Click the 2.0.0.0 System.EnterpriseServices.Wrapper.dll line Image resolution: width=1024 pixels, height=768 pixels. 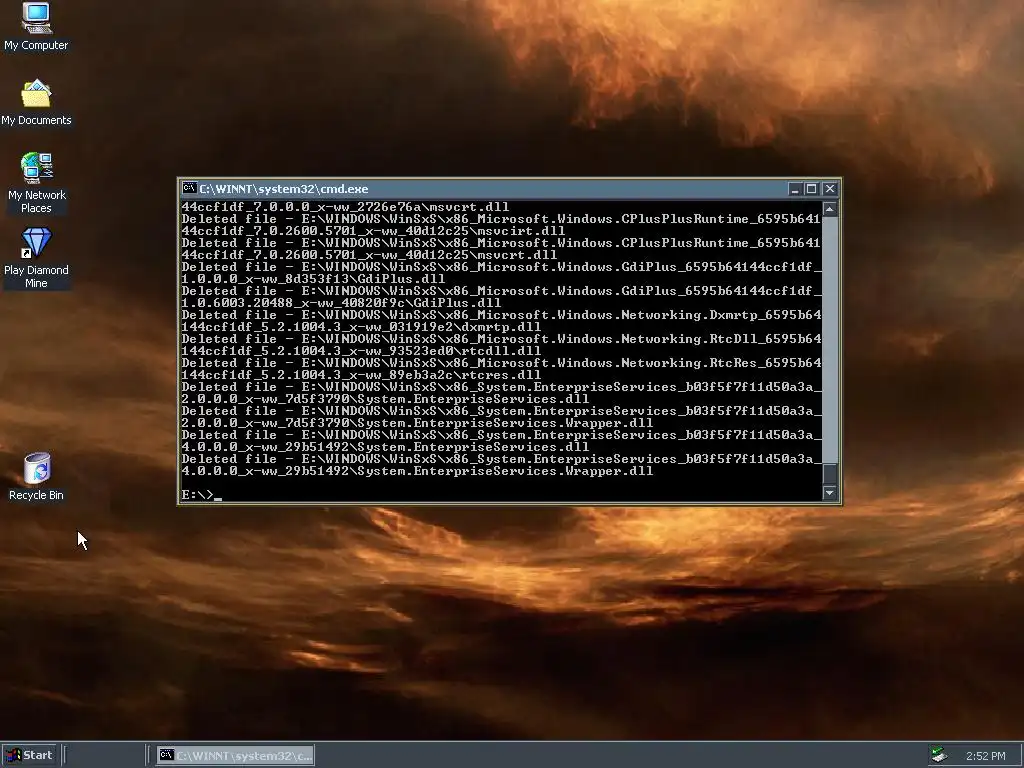[x=417, y=423]
